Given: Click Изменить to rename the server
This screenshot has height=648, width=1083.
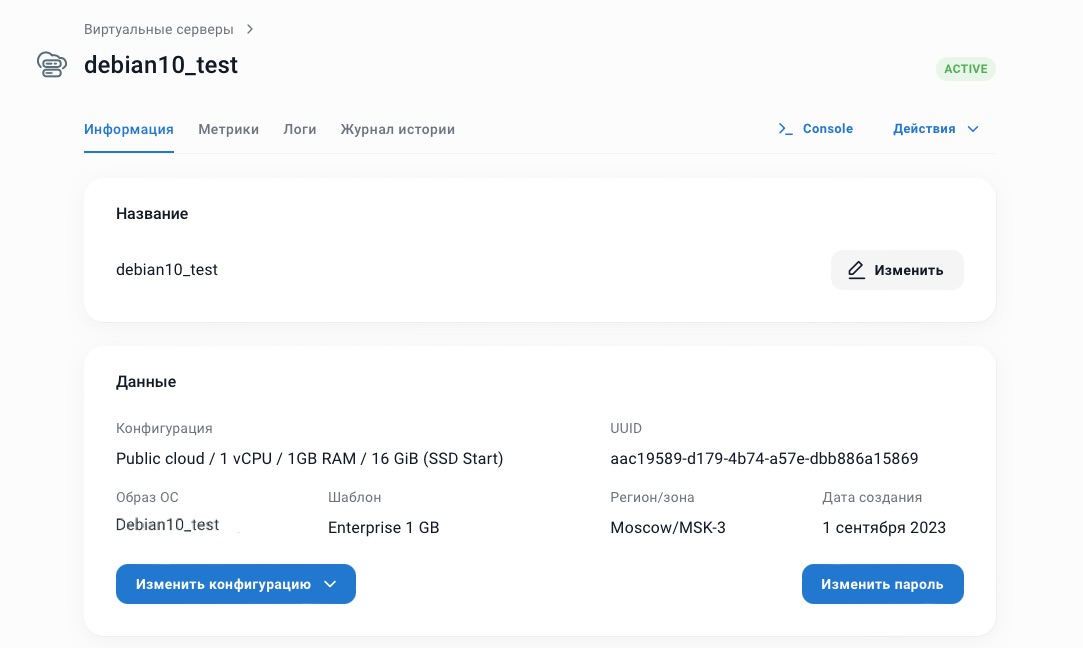Looking at the screenshot, I should 897,270.
